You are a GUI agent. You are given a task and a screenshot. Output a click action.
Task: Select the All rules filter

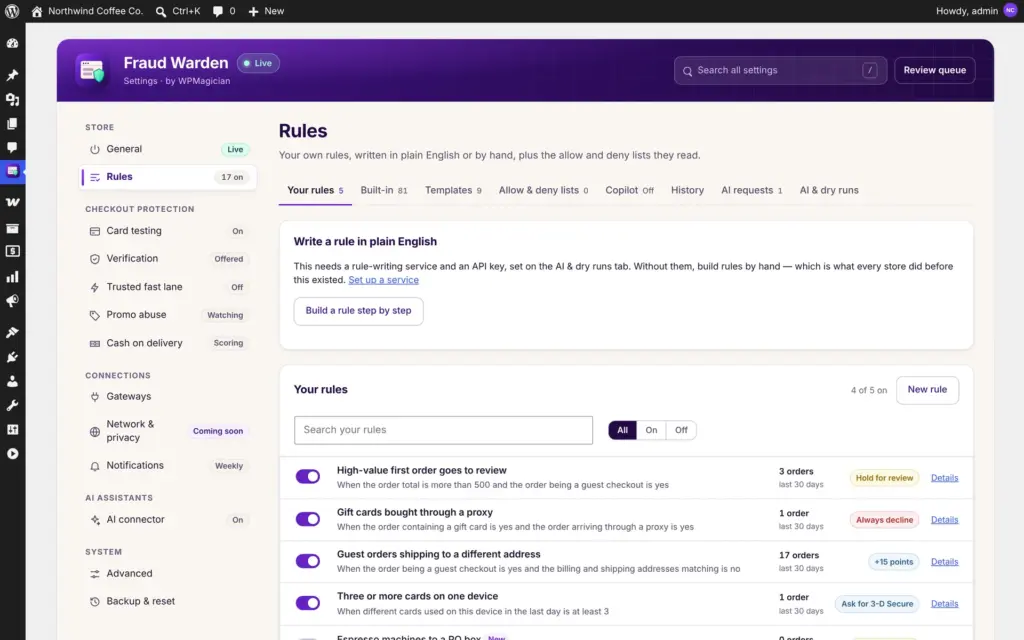622,430
